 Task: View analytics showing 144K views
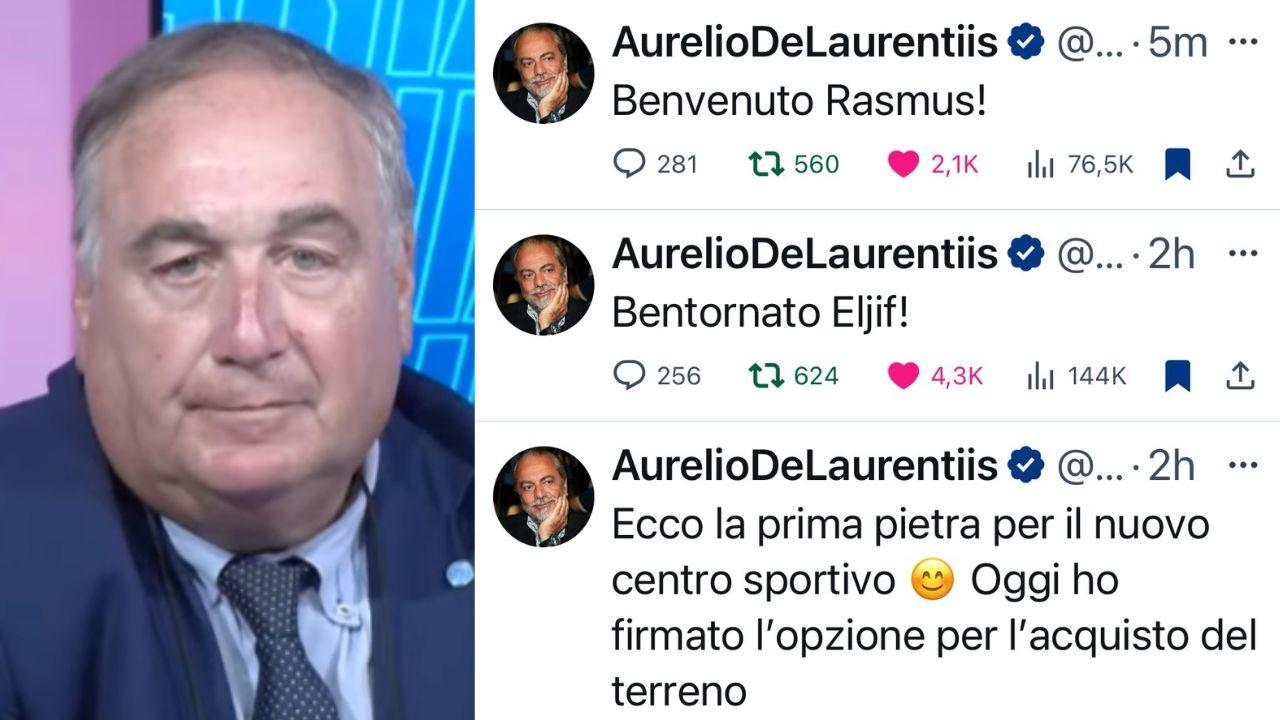pyautogui.click(x=1076, y=376)
